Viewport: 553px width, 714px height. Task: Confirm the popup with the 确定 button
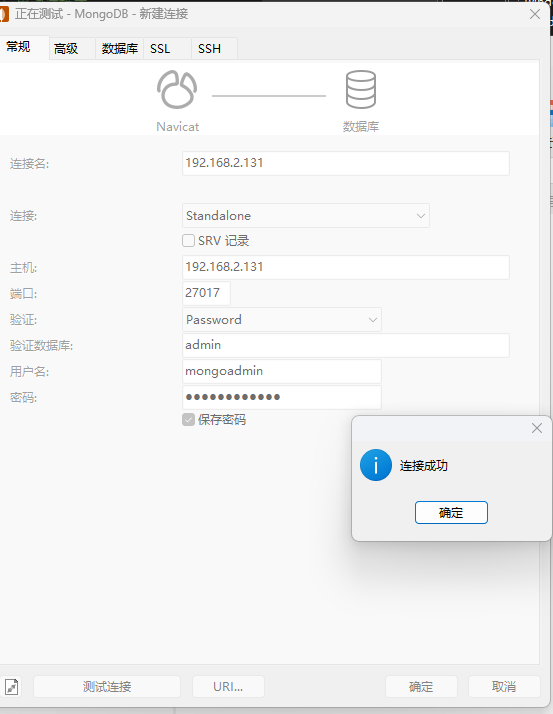click(451, 513)
